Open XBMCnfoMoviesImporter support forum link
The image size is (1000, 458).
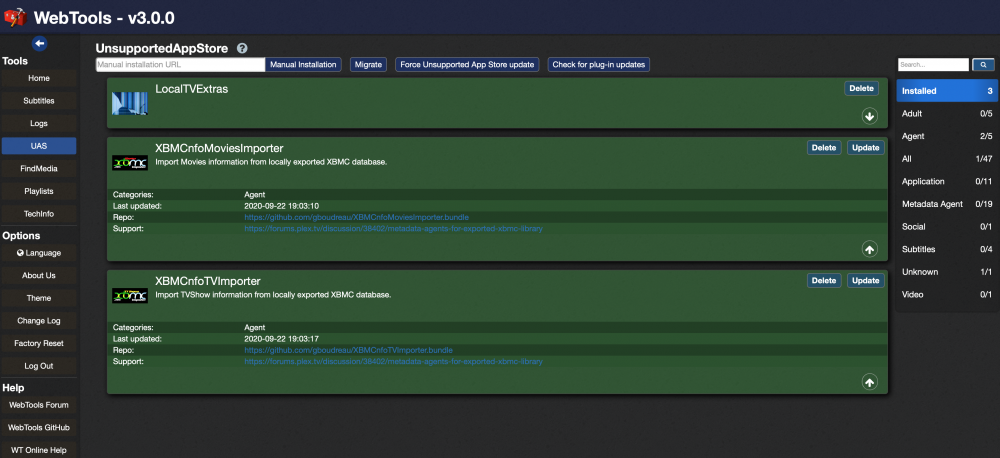393,228
